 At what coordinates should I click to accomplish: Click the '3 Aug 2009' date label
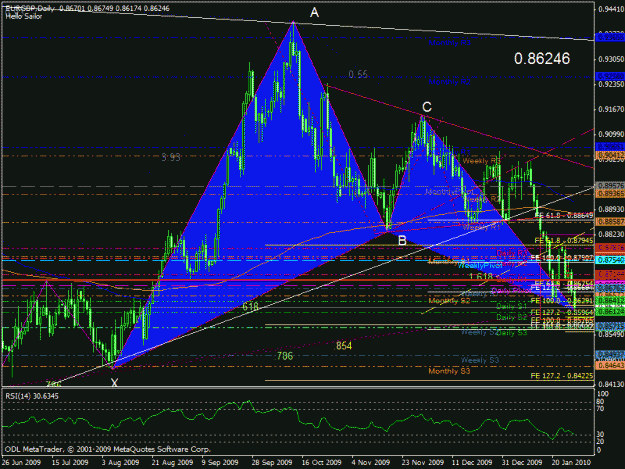[x=120, y=462]
